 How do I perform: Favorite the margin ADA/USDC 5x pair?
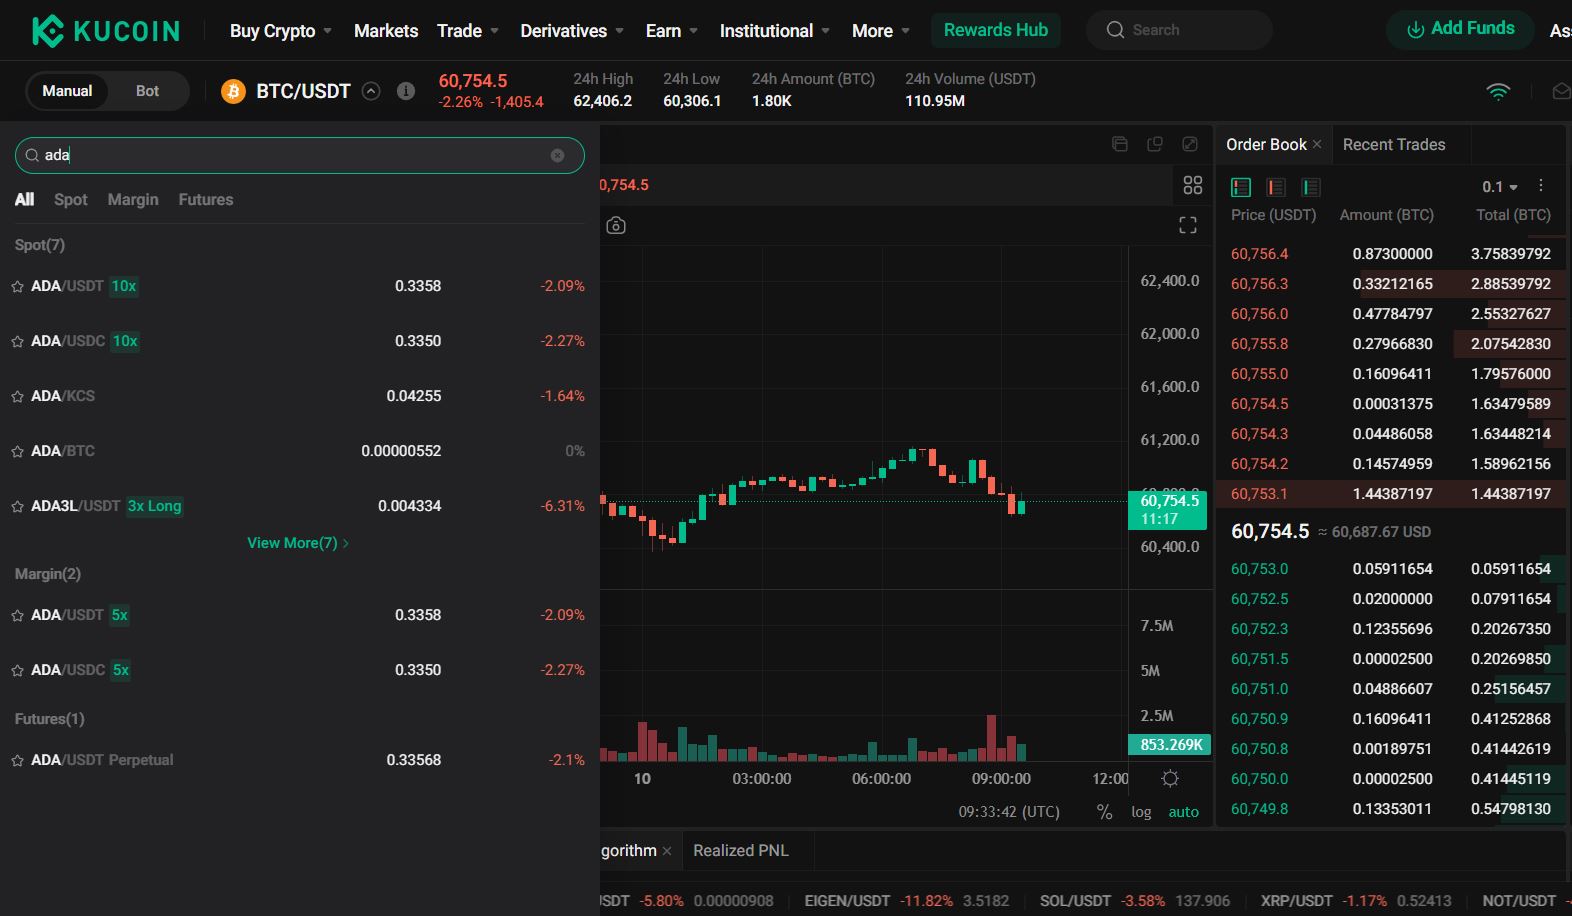[x=17, y=671]
